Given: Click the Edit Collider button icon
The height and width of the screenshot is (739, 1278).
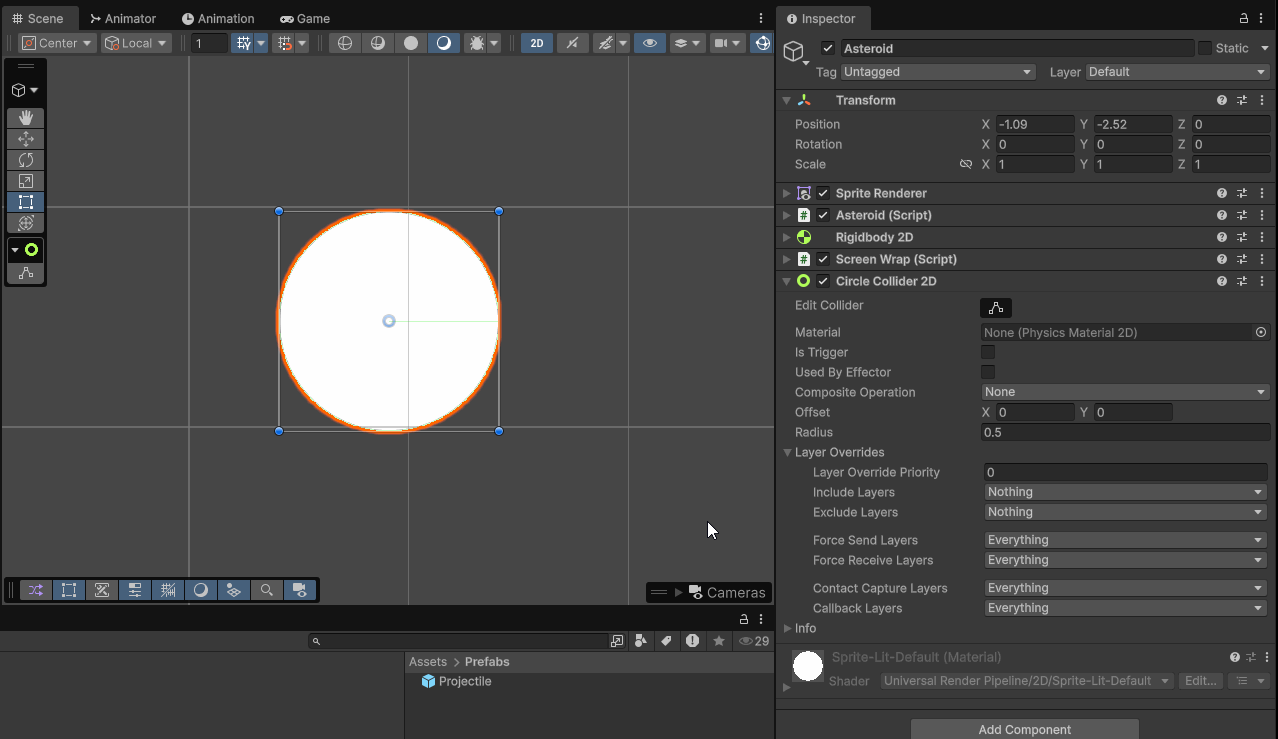Looking at the screenshot, I should click(x=996, y=308).
